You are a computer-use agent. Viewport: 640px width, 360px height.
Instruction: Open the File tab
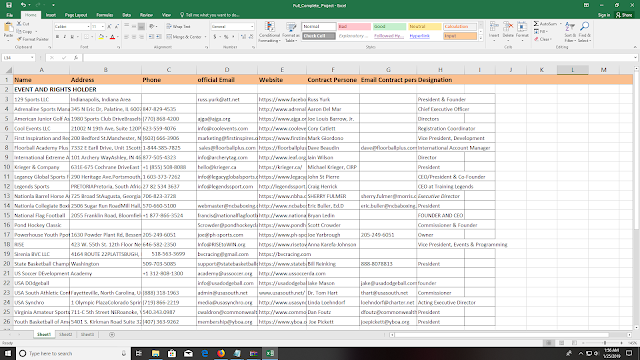tap(10, 15)
